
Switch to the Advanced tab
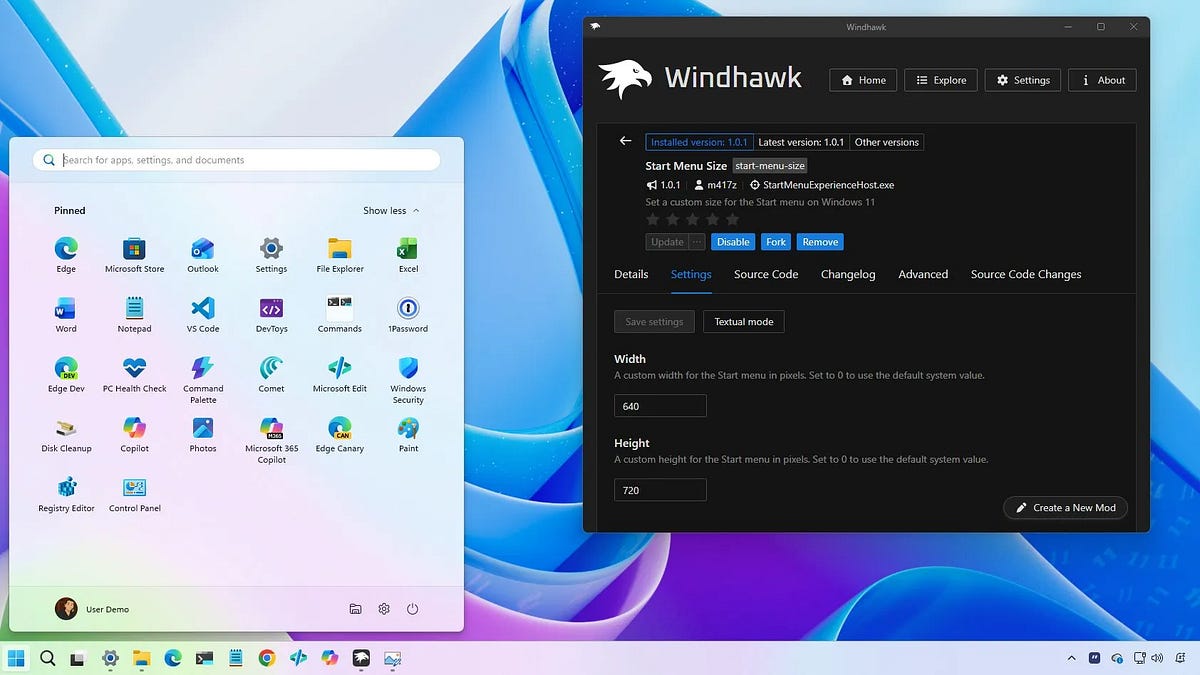coord(923,274)
